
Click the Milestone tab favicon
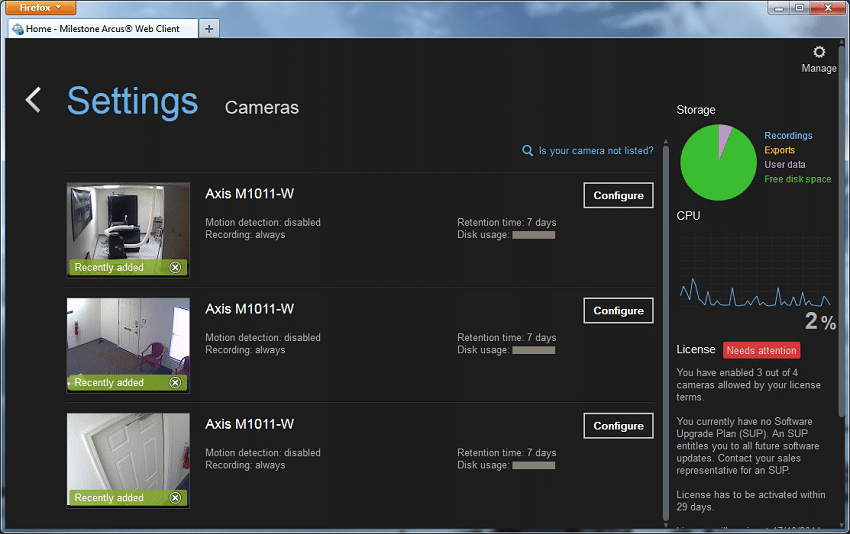18,29
